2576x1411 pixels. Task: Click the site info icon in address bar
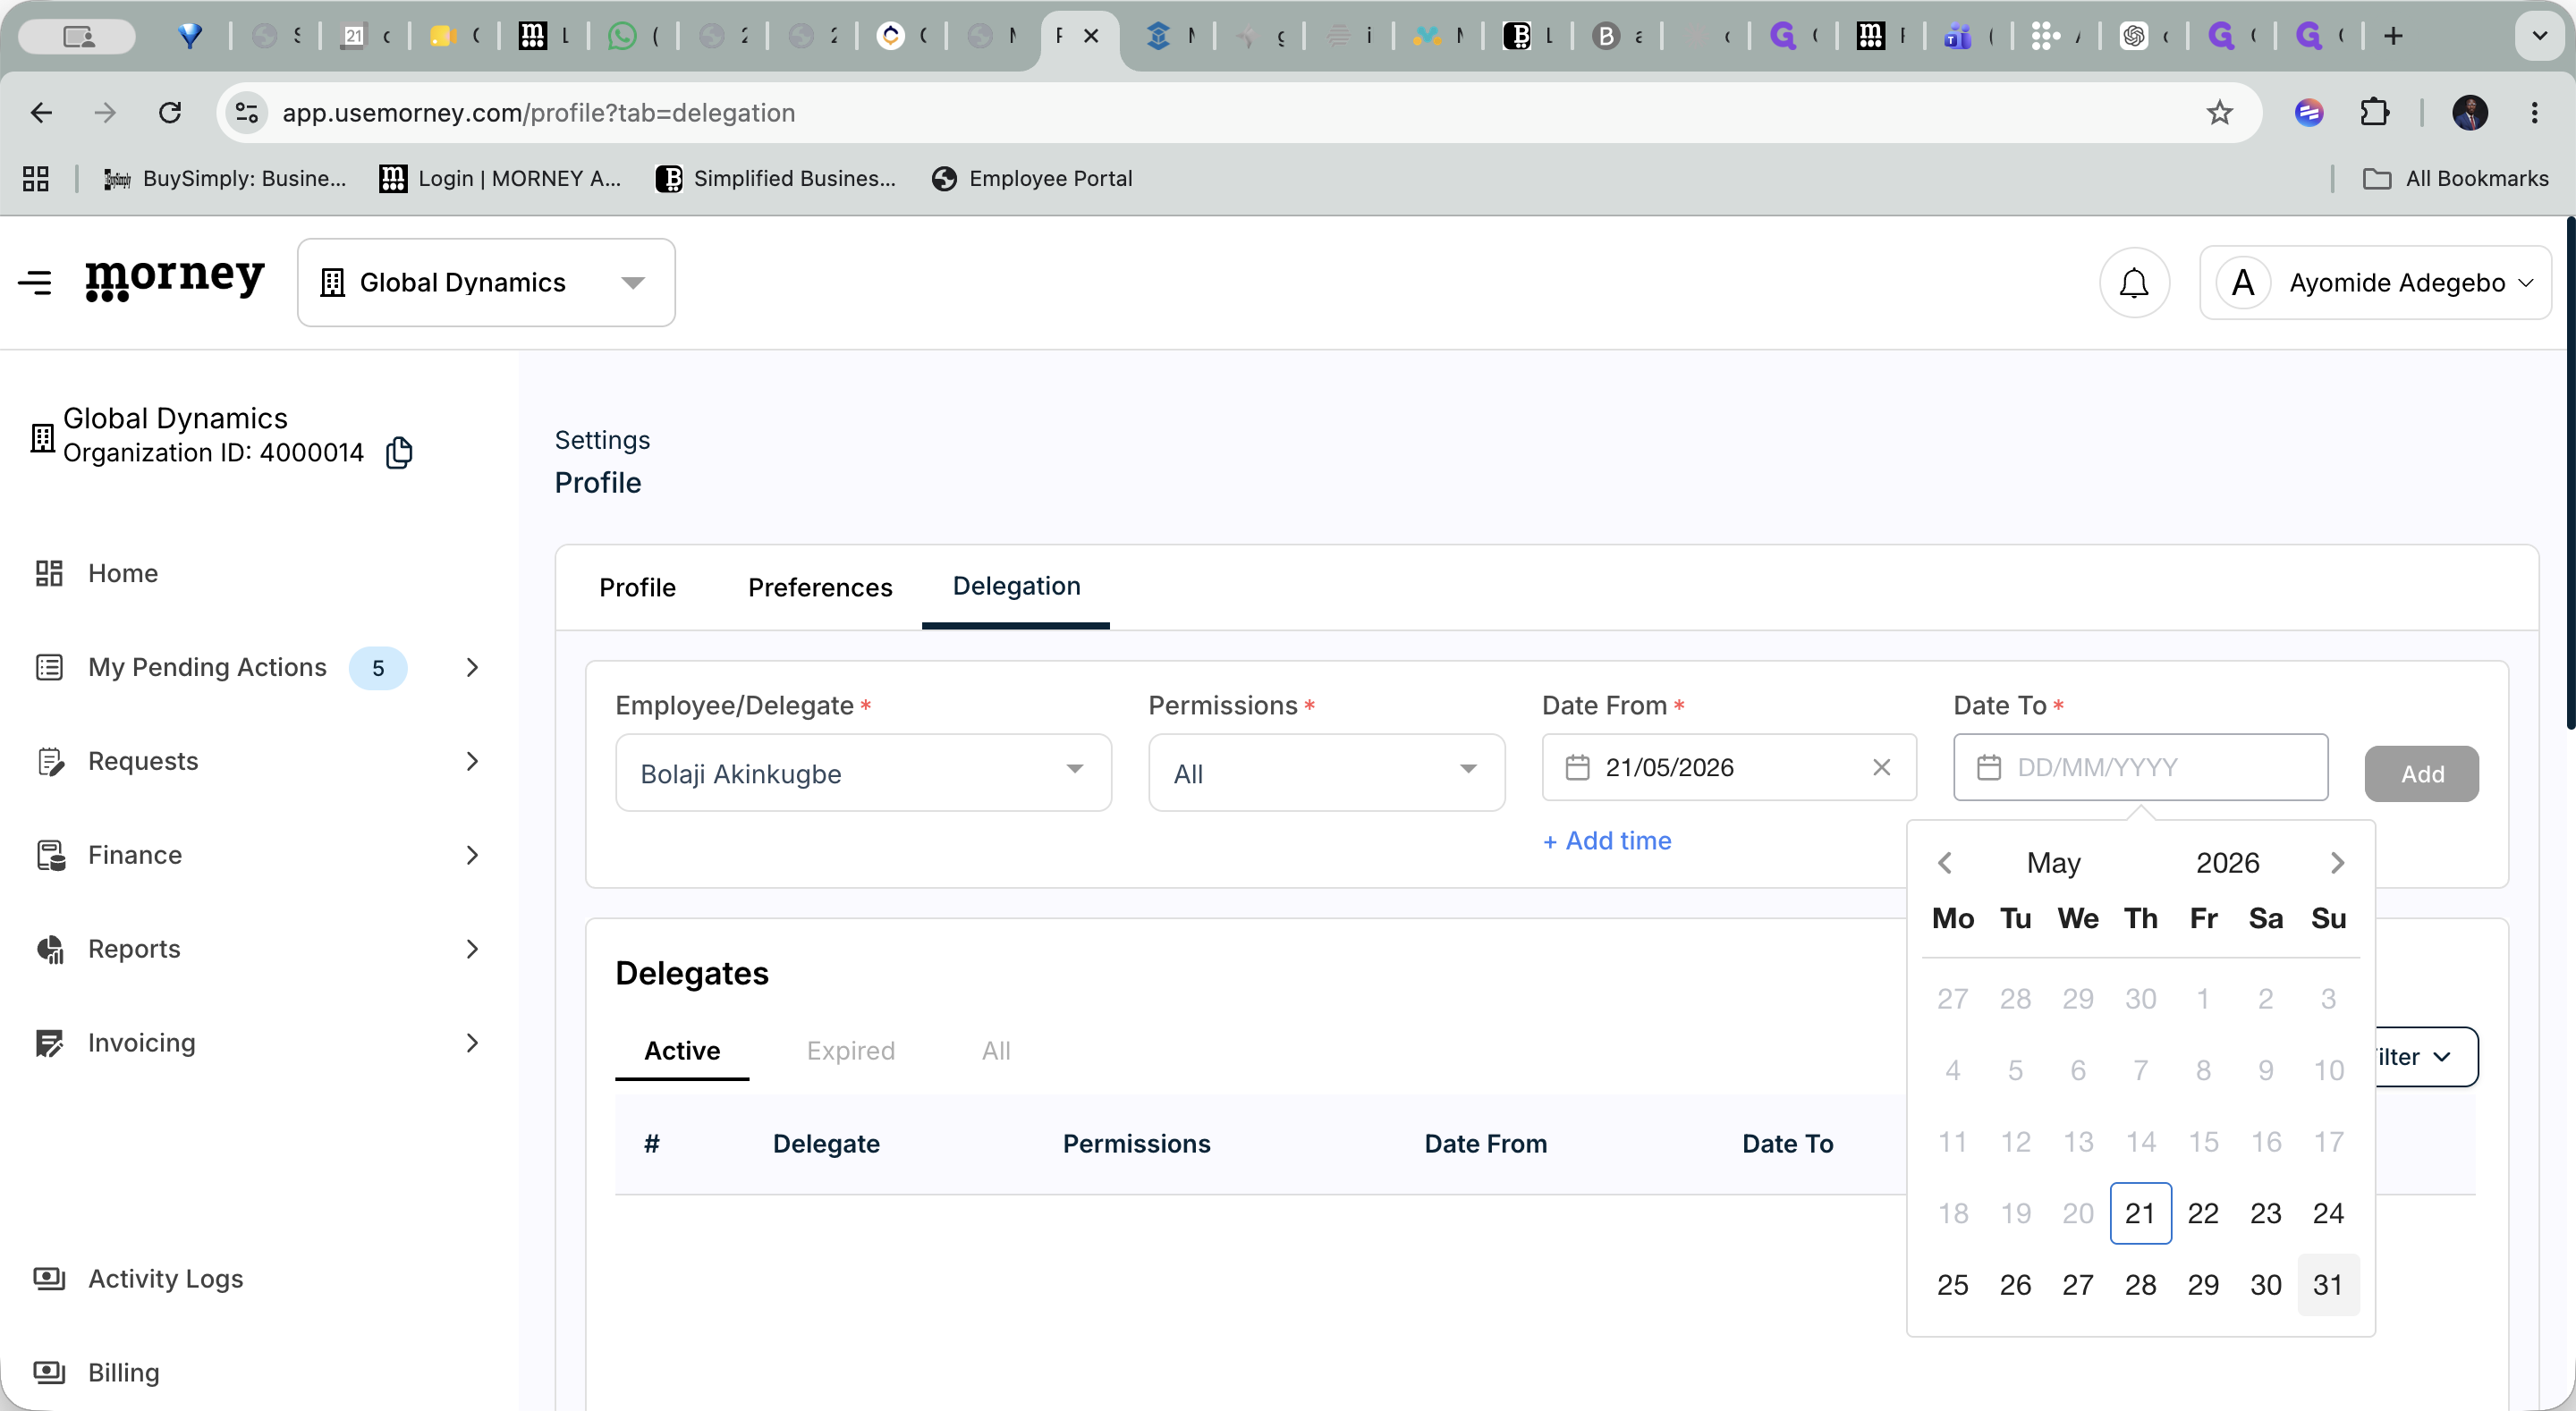pyautogui.click(x=247, y=112)
